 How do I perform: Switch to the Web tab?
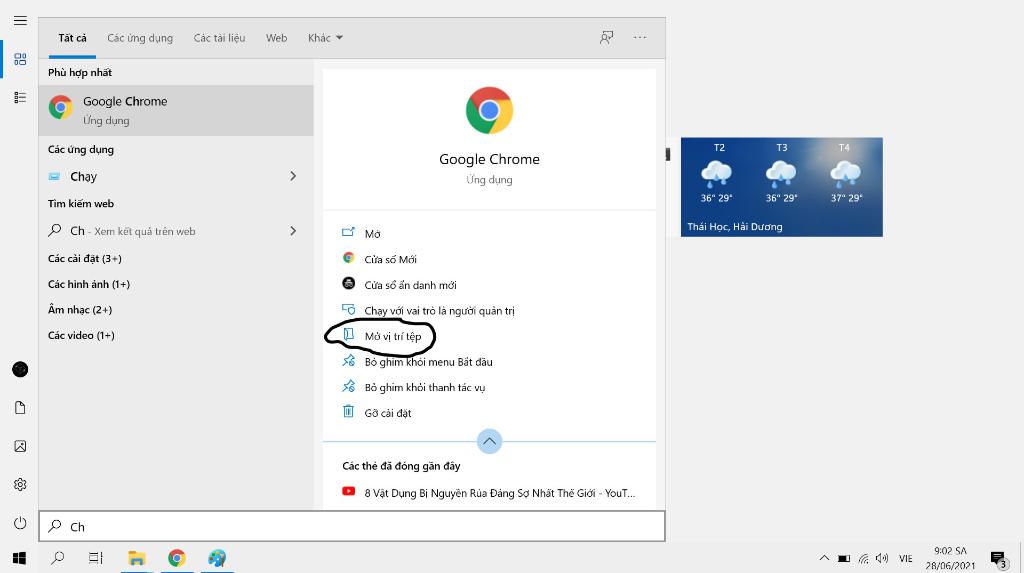point(276,38)
